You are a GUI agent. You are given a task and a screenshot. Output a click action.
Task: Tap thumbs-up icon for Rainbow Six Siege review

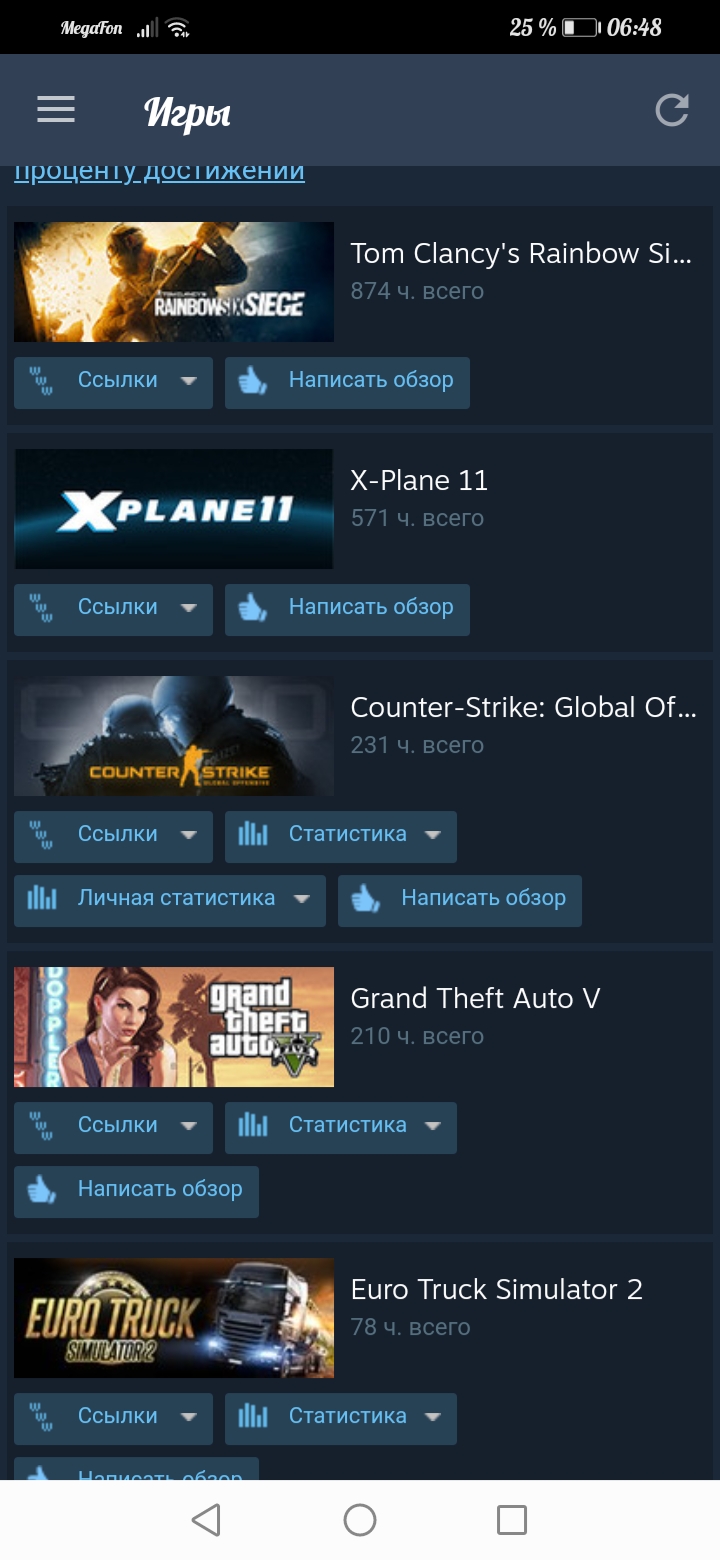pyautogui.click(x=253, y=380)
